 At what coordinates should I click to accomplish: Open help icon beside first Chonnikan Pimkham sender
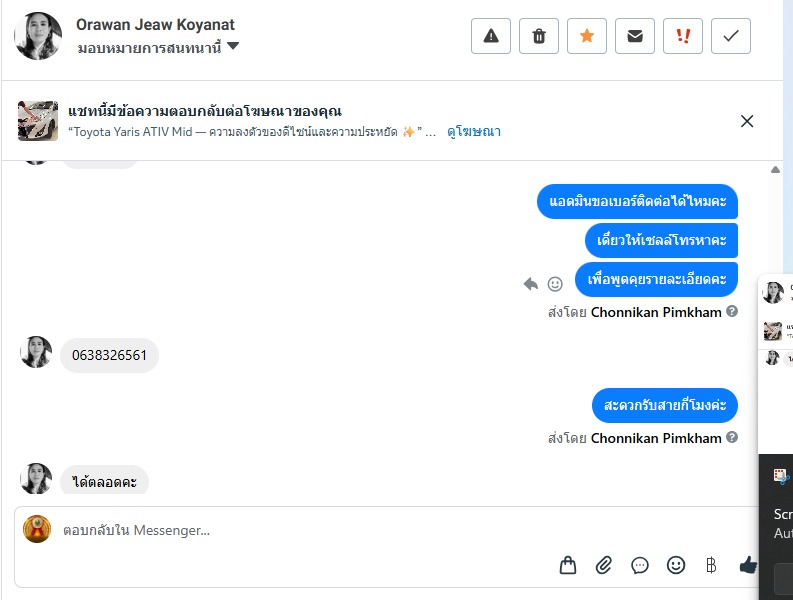point(732,312)
